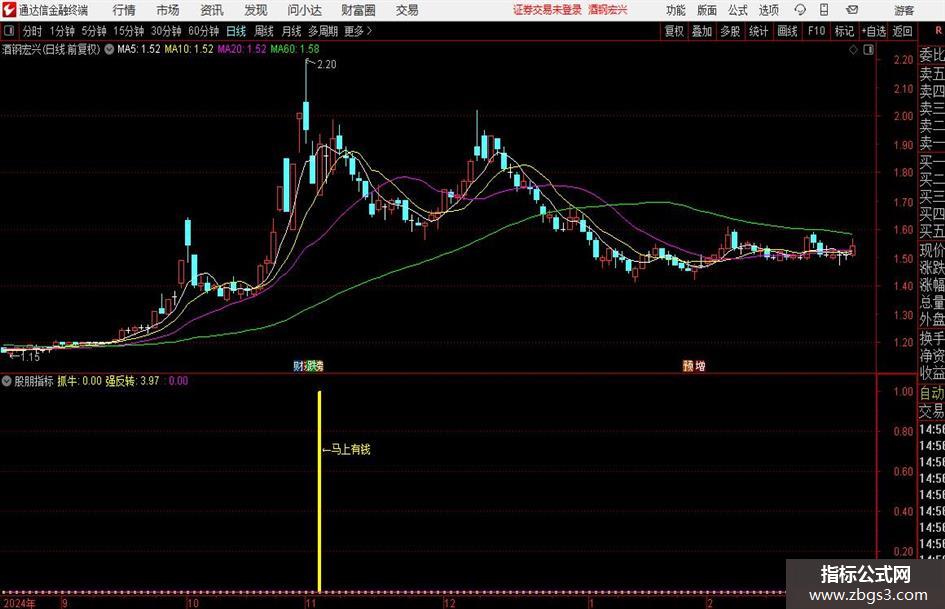
Task: Click 证券交易未登录 login link
Action: (547, 10)
